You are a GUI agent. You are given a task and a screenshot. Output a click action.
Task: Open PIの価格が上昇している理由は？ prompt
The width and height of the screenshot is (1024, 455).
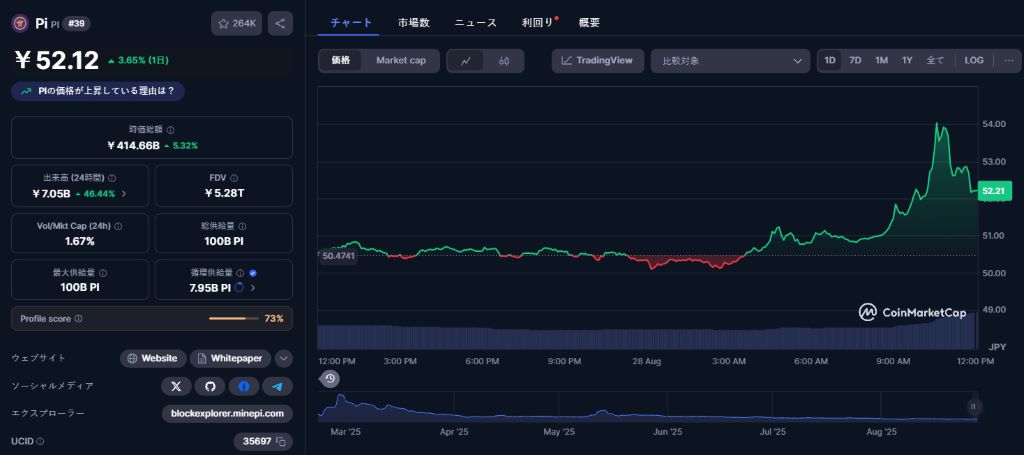coord(98,91)
